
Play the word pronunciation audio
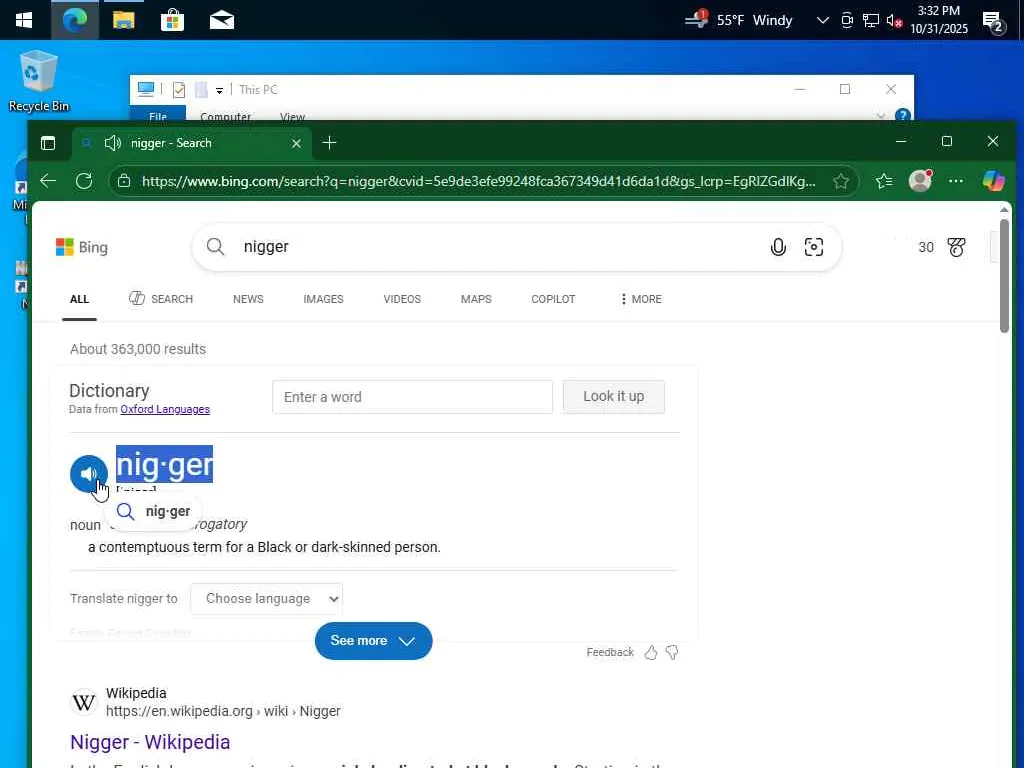tap(89, 474)
